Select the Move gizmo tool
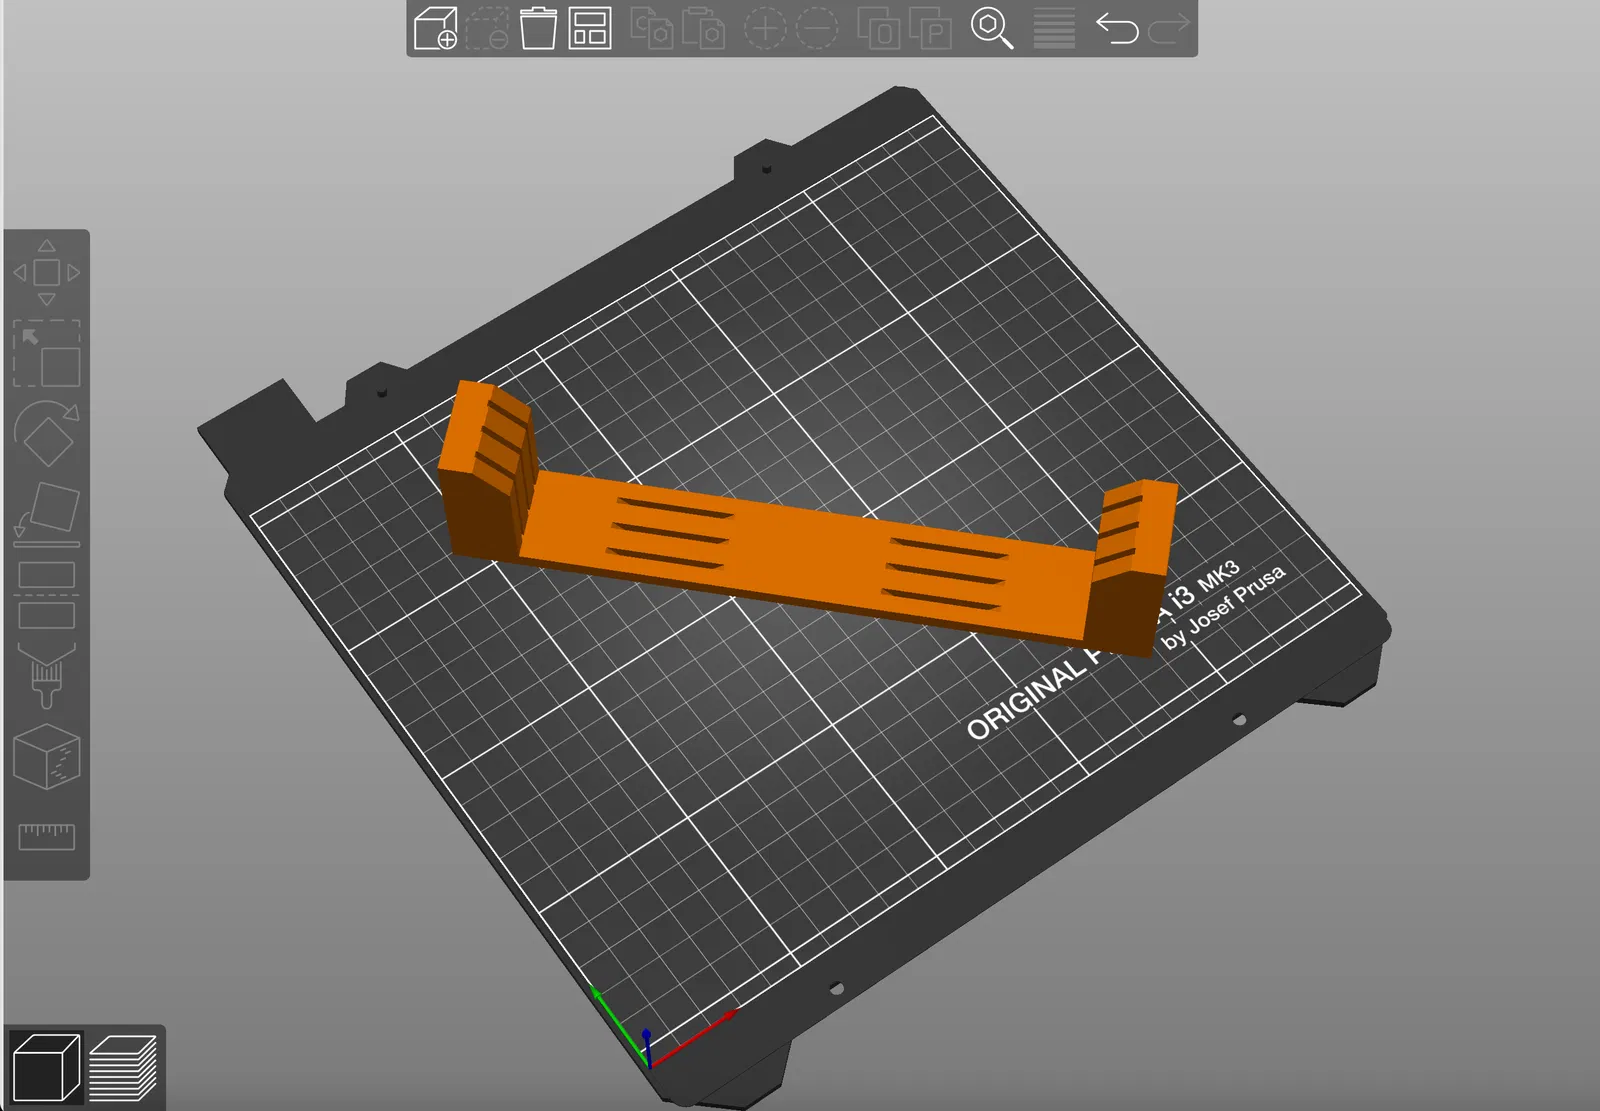Image resolution: width=1600 pixels, height=1111 pixels. (x=46, y=272)
